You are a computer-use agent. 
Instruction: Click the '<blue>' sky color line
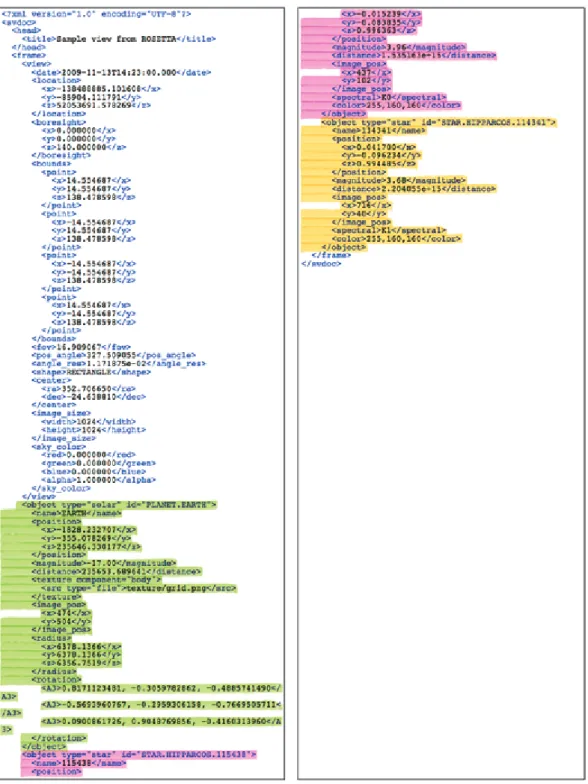[94, 472]
